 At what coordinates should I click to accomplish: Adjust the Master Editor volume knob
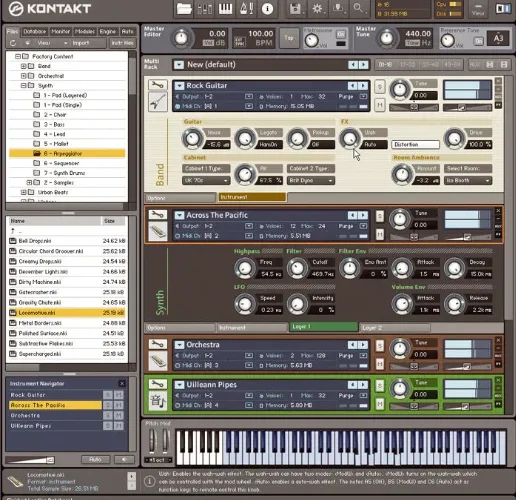click(x=182, y=38)
